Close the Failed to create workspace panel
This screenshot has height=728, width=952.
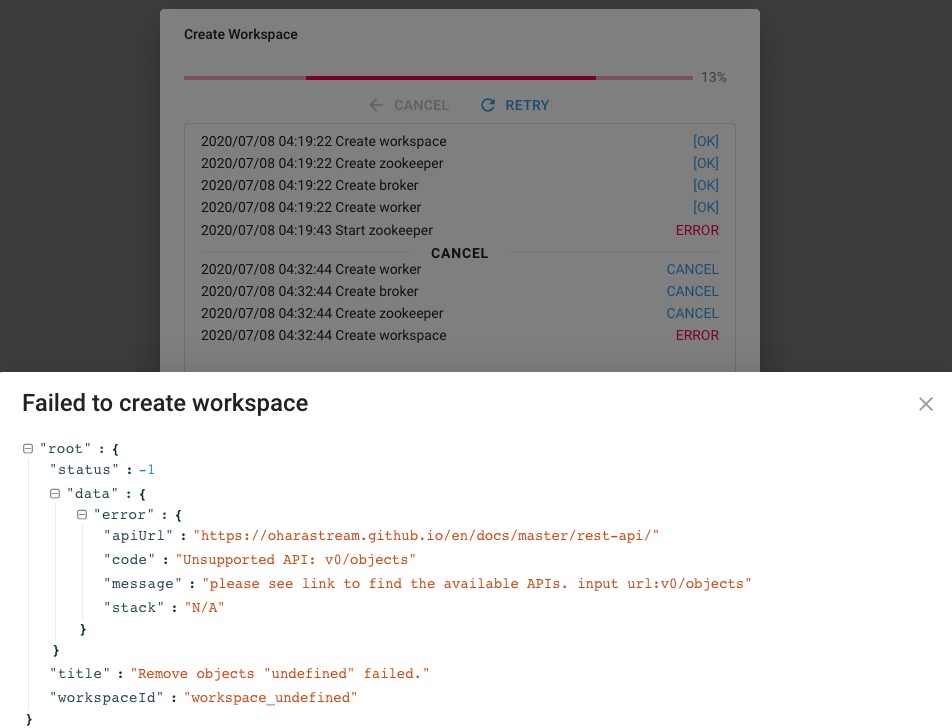click(x=925, y=404)
